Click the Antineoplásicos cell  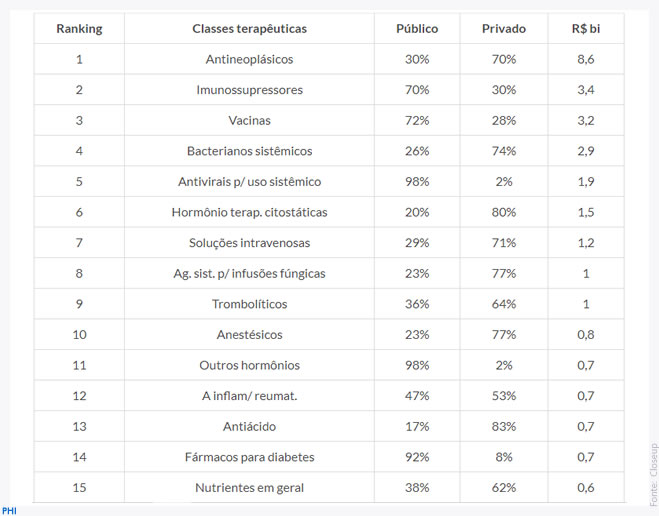249,59
